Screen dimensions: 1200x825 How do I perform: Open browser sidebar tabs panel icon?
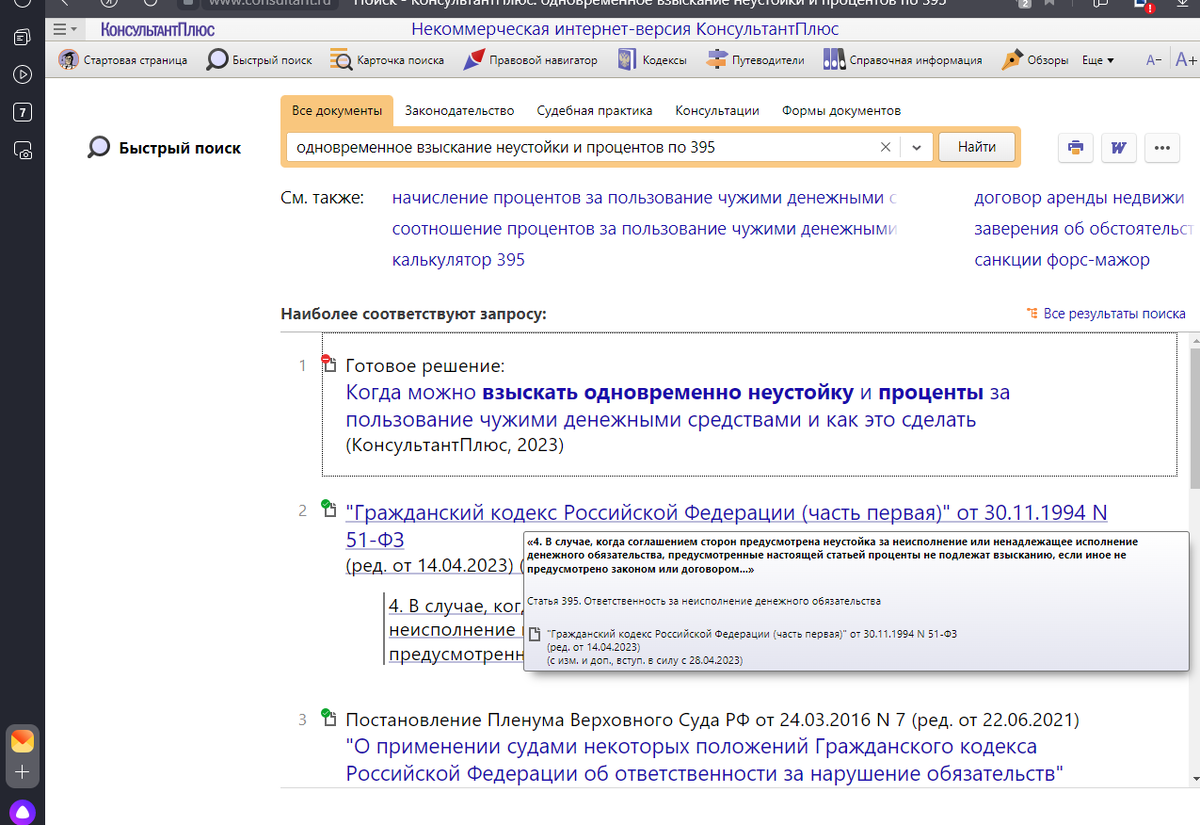tap(22, 38)
